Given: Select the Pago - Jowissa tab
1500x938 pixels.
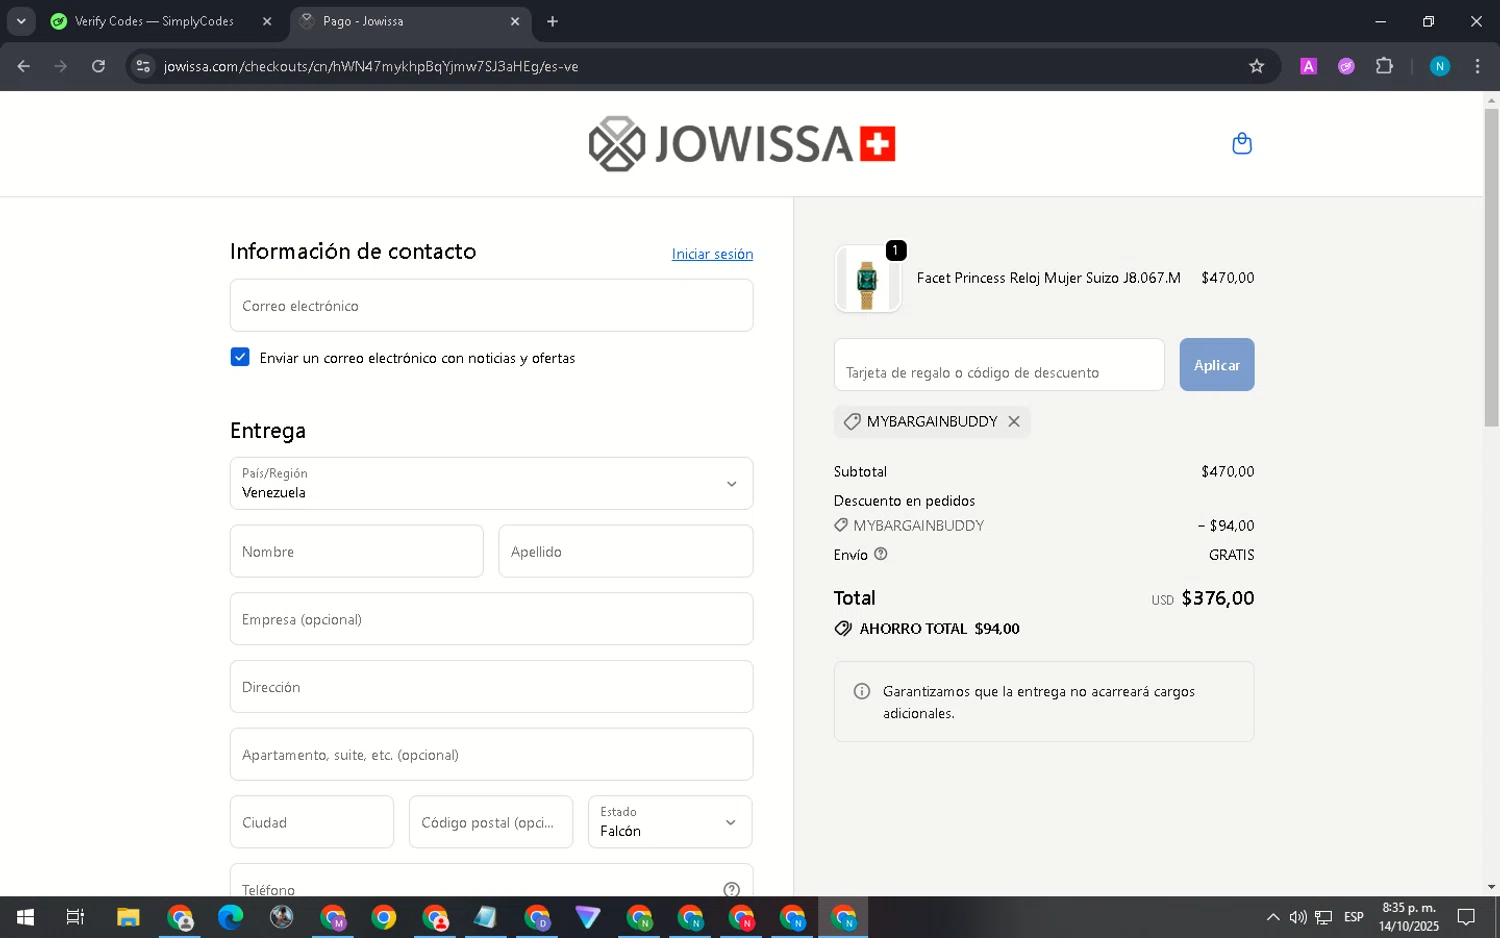Looking at the screenshot, I should [411, 21].
